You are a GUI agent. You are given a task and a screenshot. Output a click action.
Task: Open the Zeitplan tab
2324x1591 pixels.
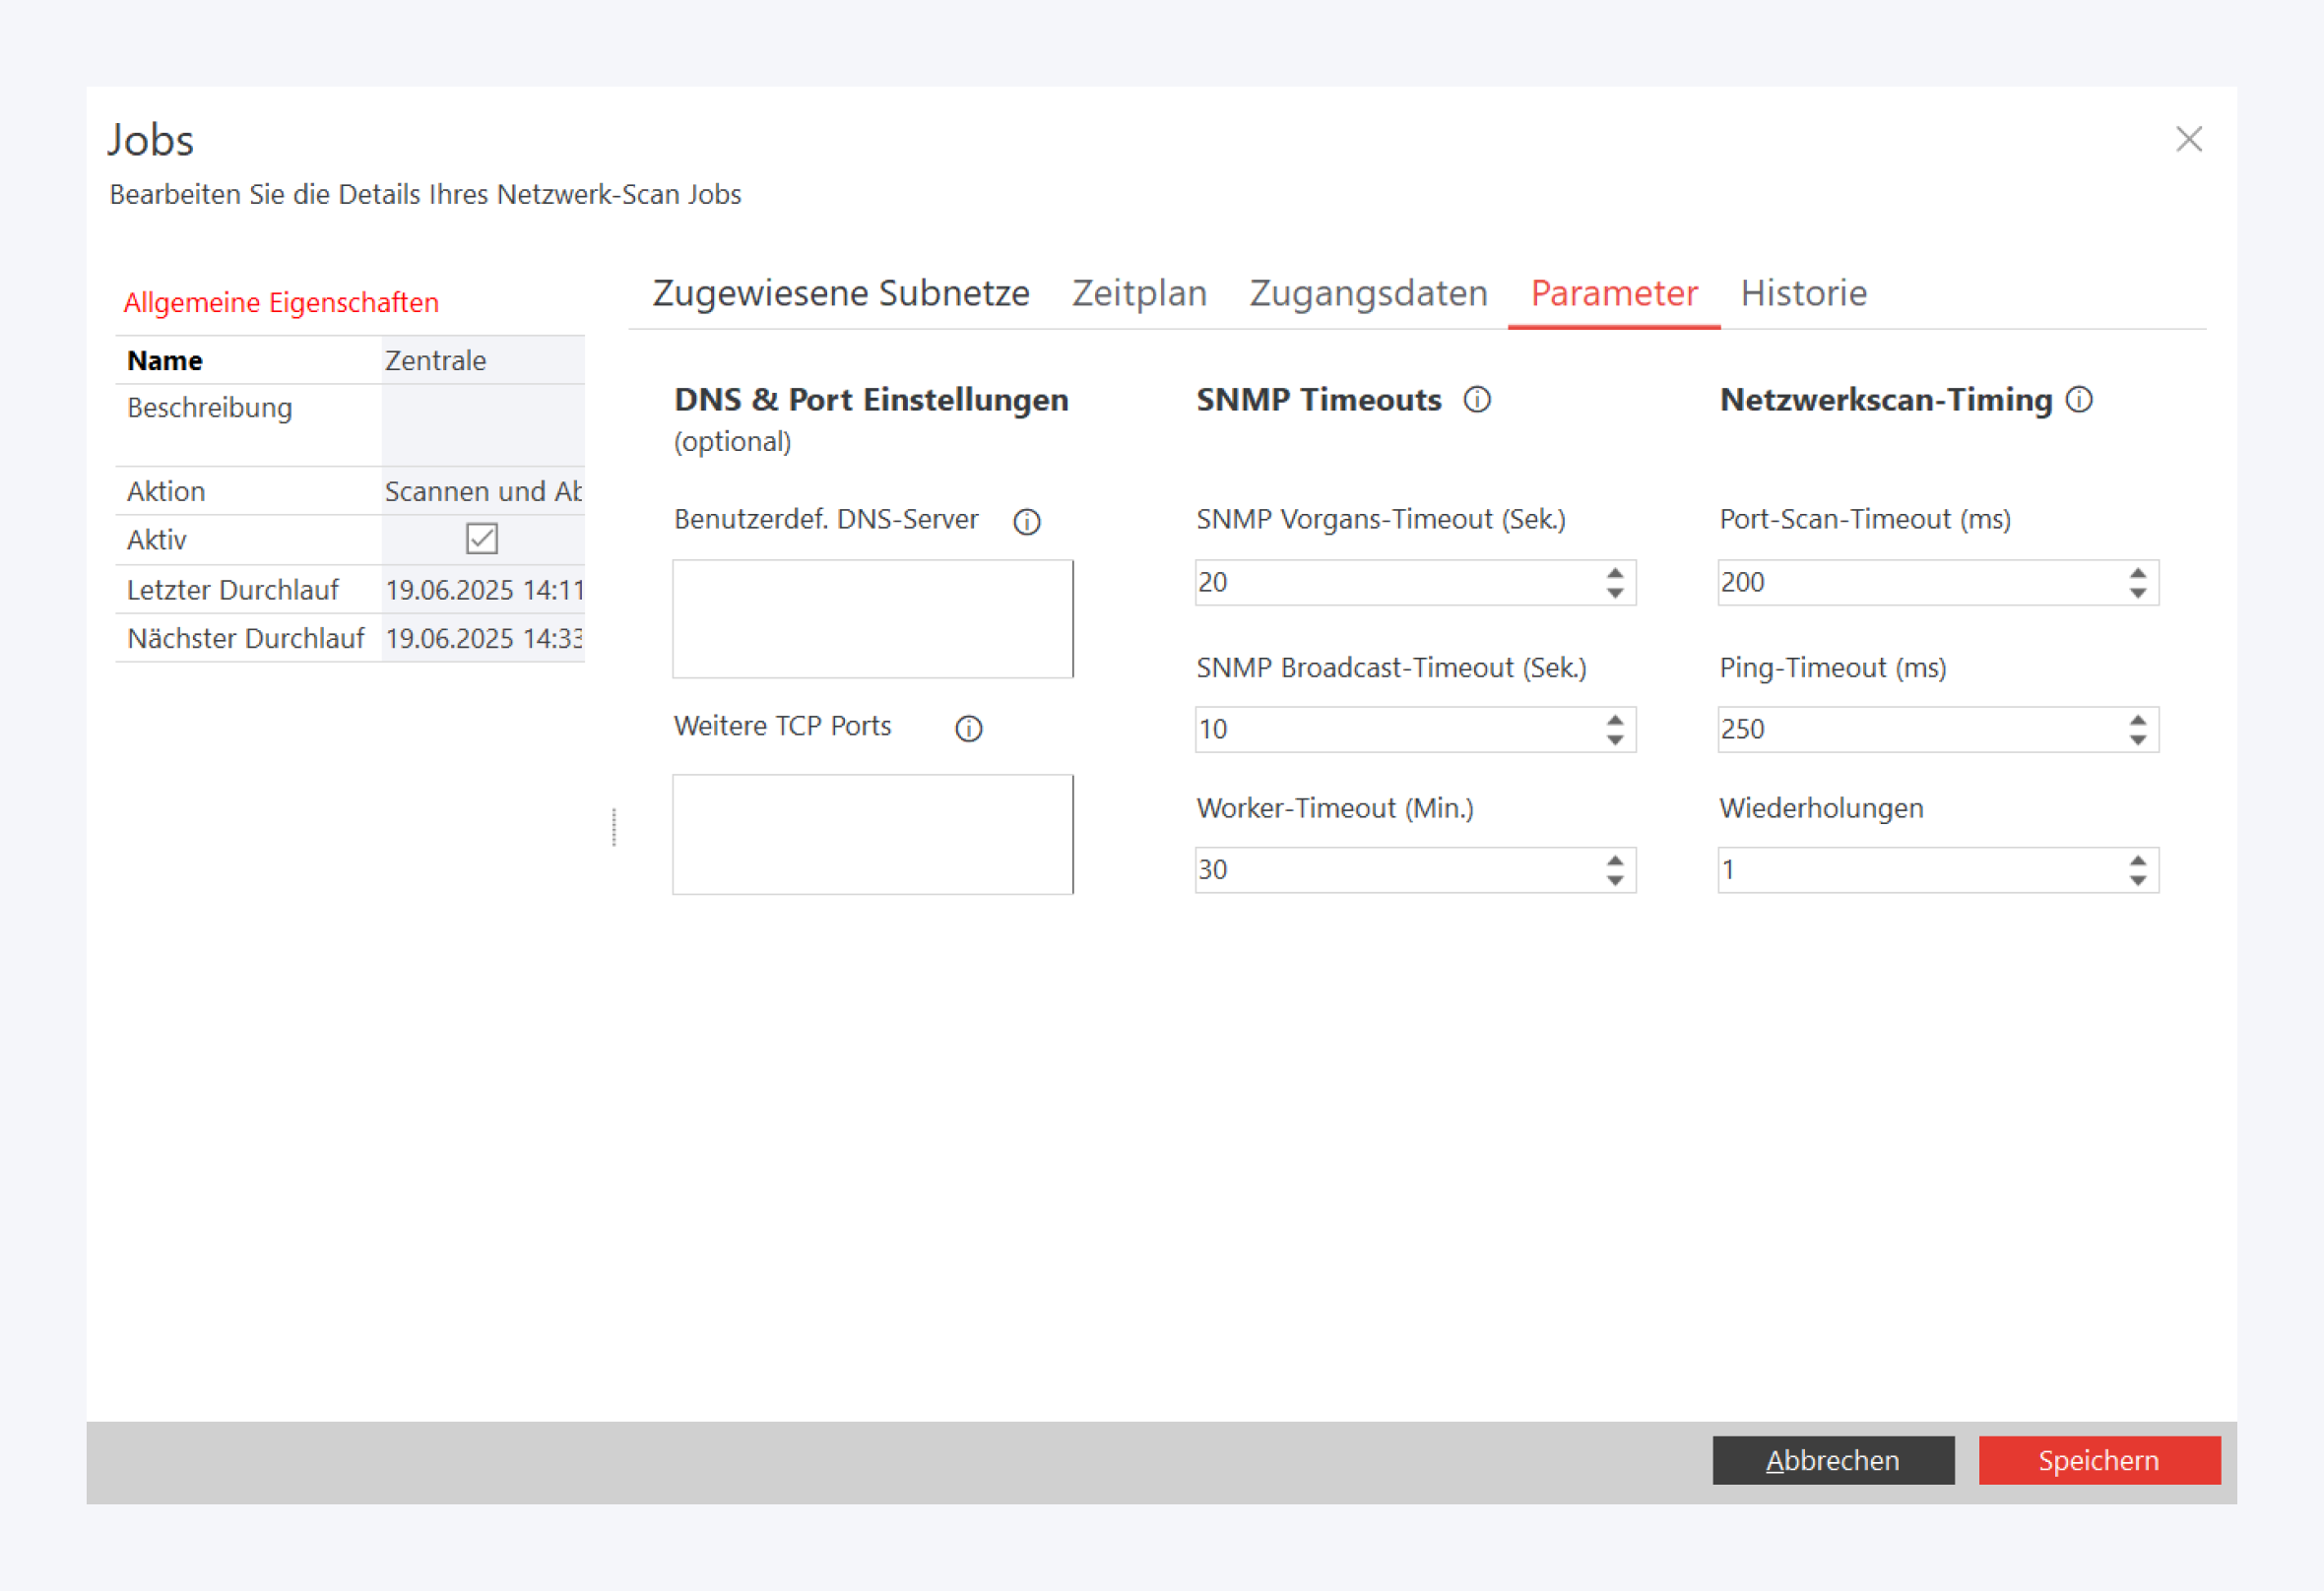[x=1139, y=293]
